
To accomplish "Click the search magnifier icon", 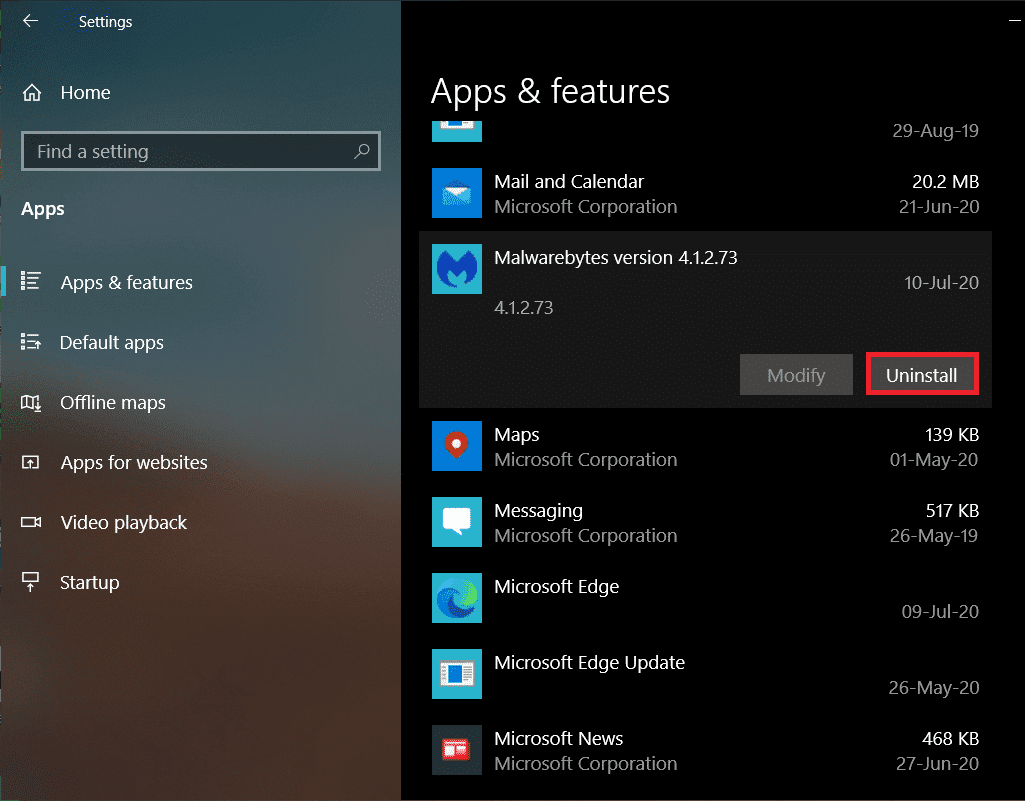I will point(362,152).
